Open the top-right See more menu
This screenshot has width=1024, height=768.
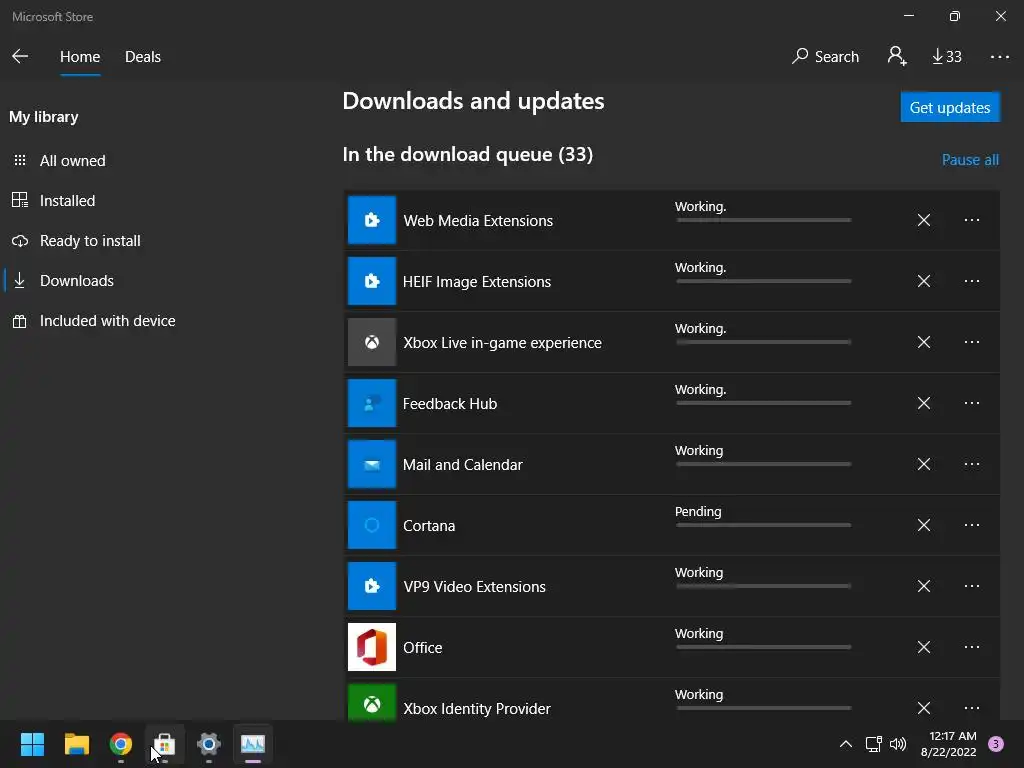coord(999,57)
